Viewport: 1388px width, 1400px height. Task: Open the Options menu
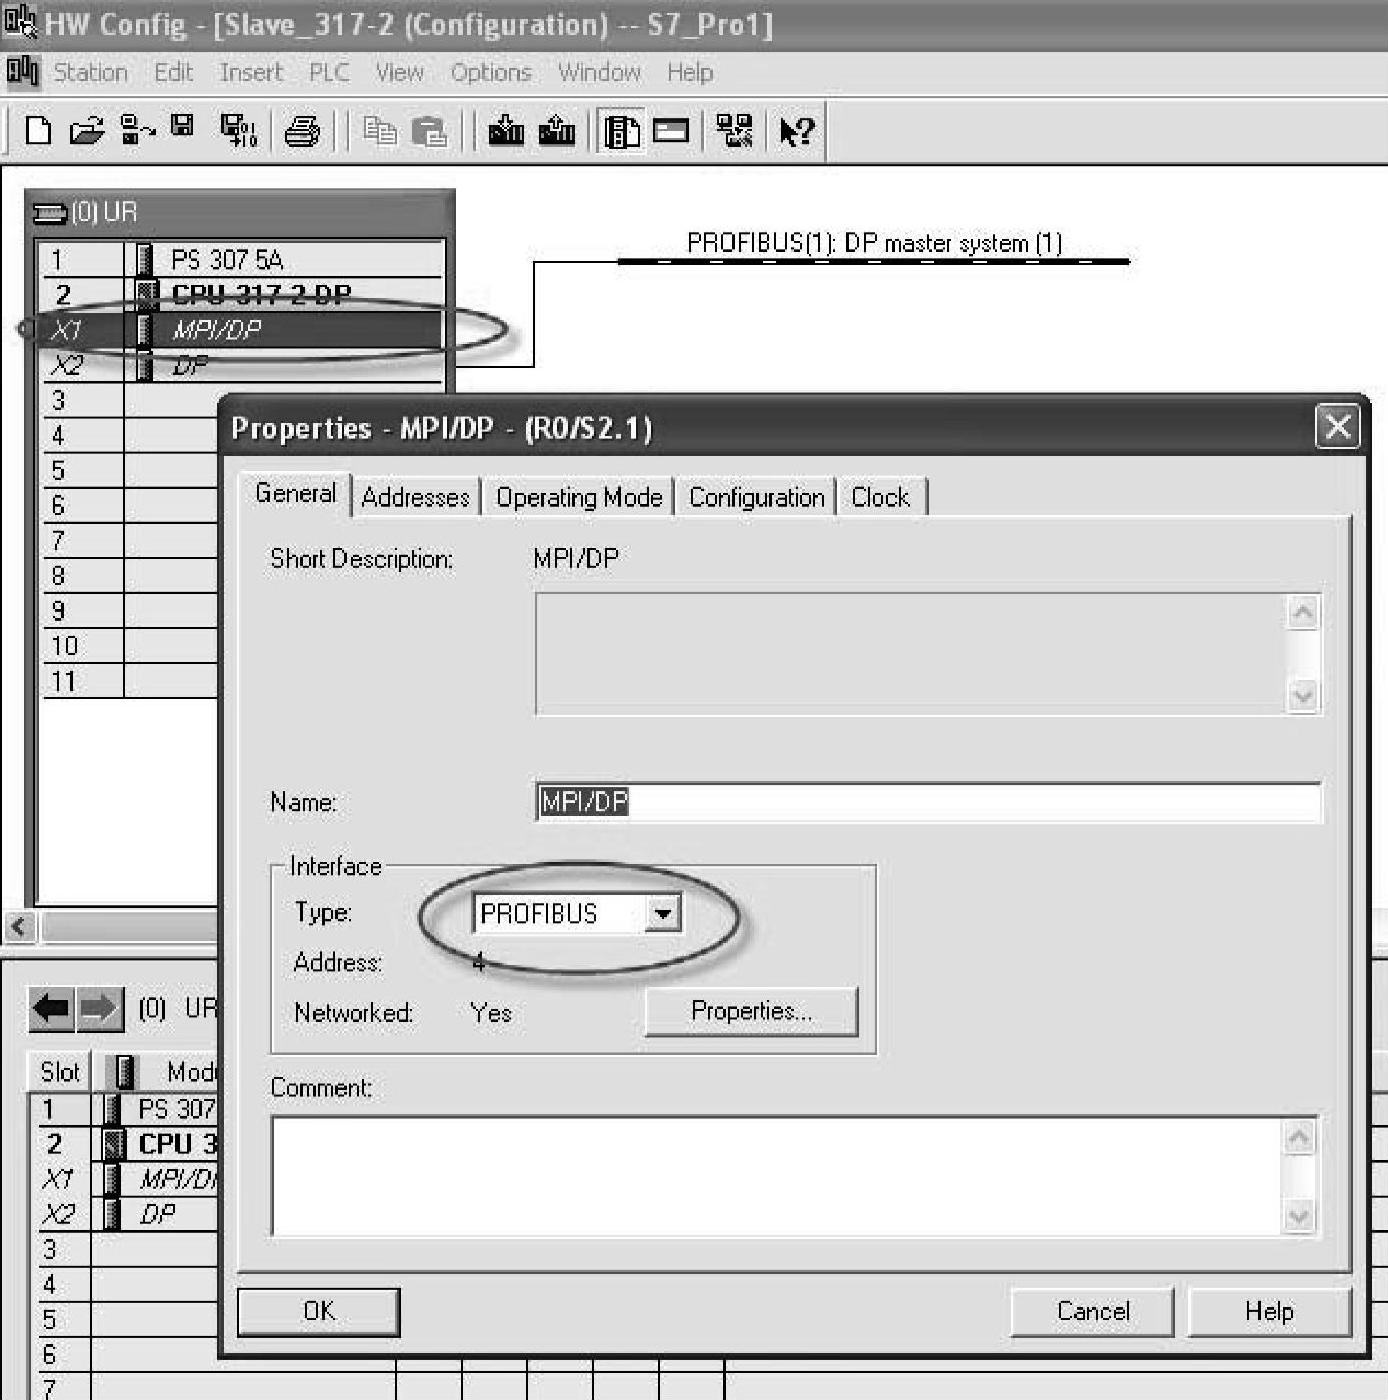[x=491, y=72]
